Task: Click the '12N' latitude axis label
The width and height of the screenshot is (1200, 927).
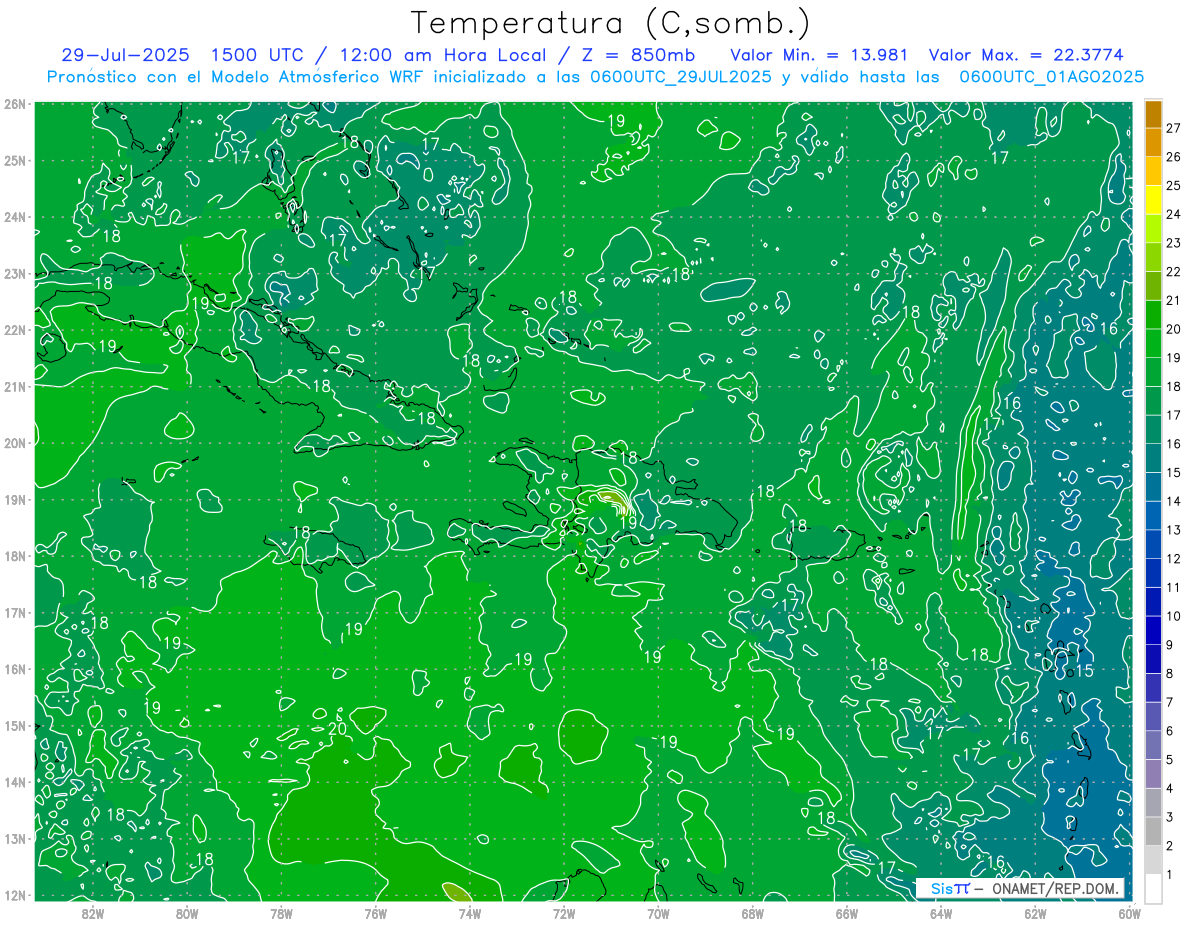Action: pos(14,895)
